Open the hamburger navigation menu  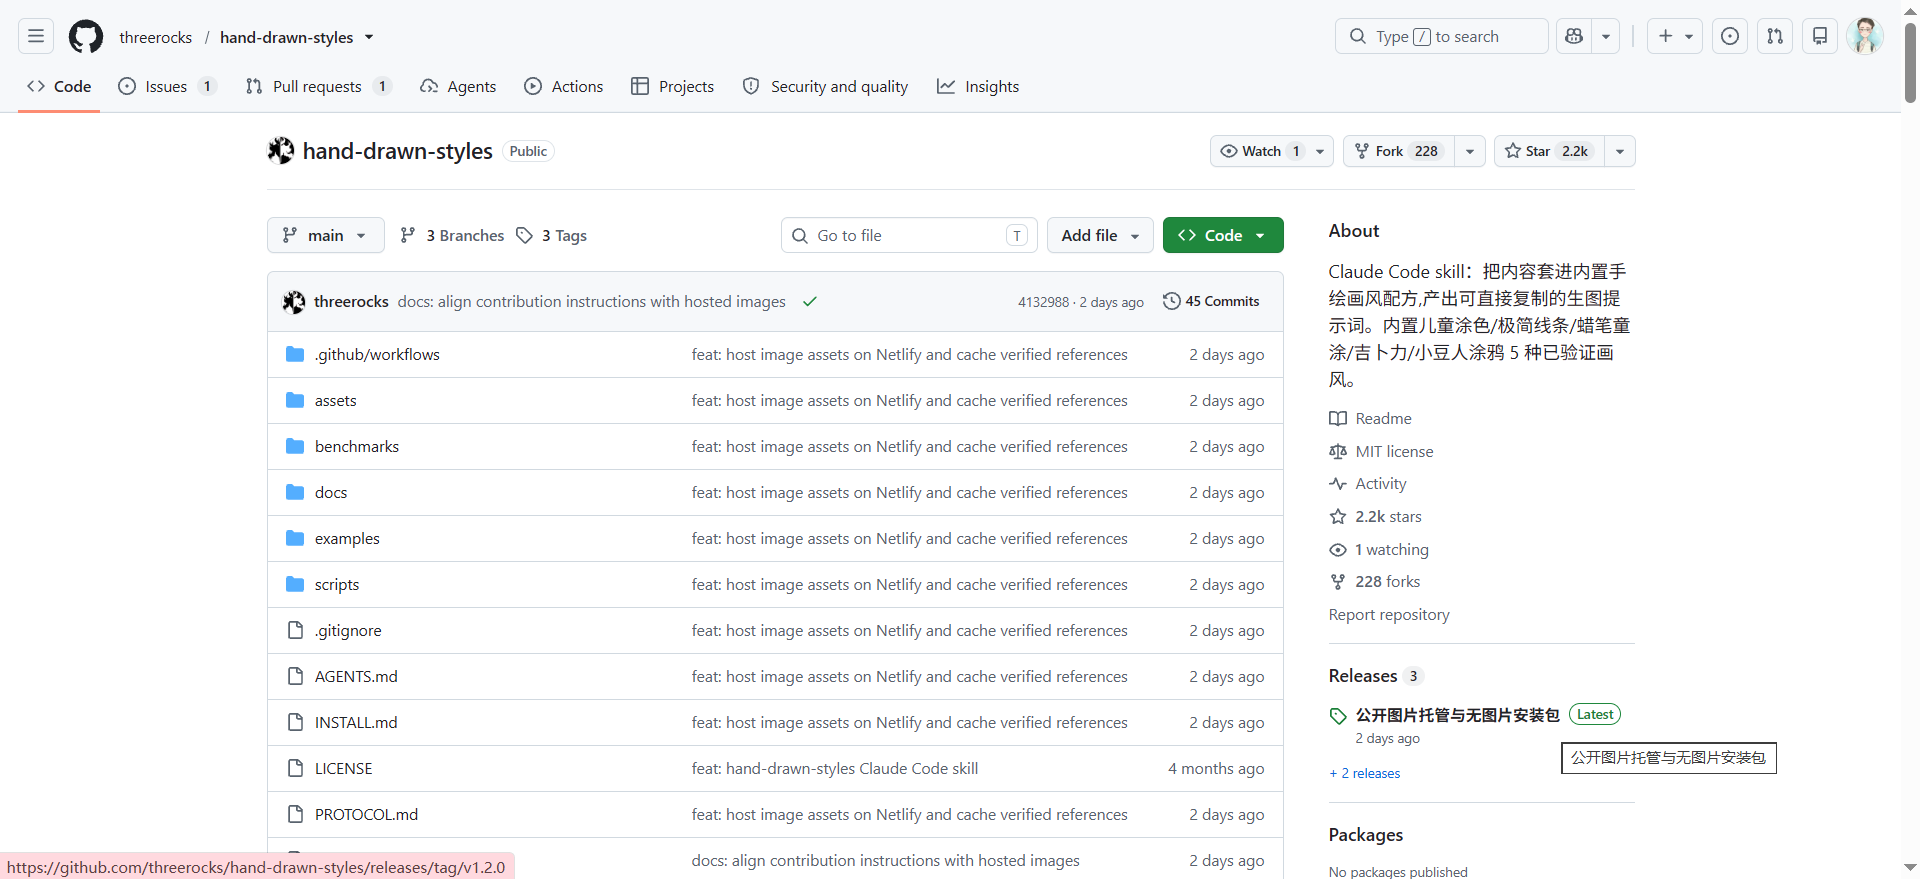coord(36,36)
